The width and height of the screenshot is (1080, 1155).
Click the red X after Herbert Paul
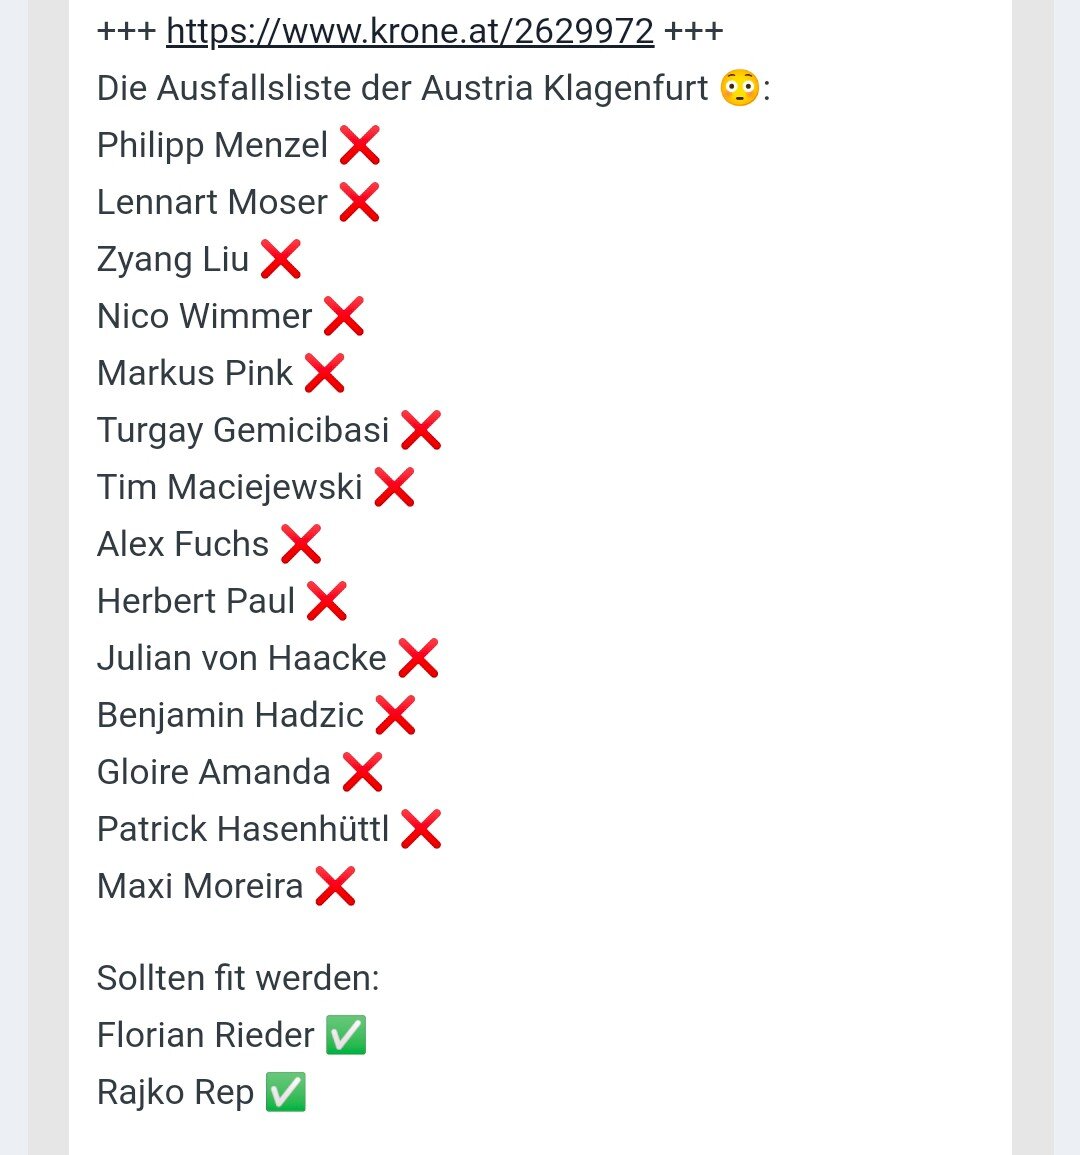(326, 602)
